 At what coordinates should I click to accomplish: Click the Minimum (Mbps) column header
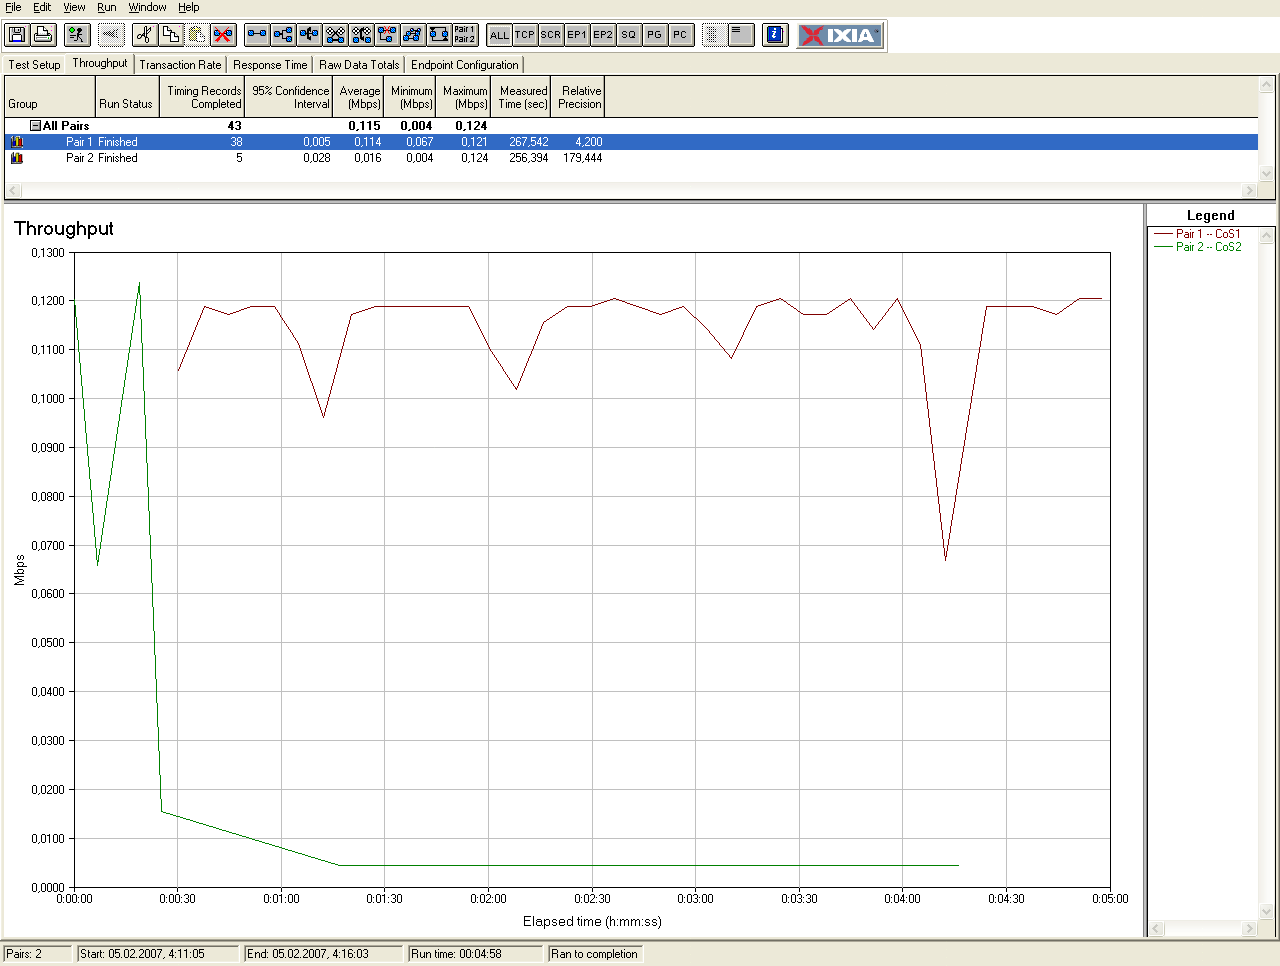point(412,97)
